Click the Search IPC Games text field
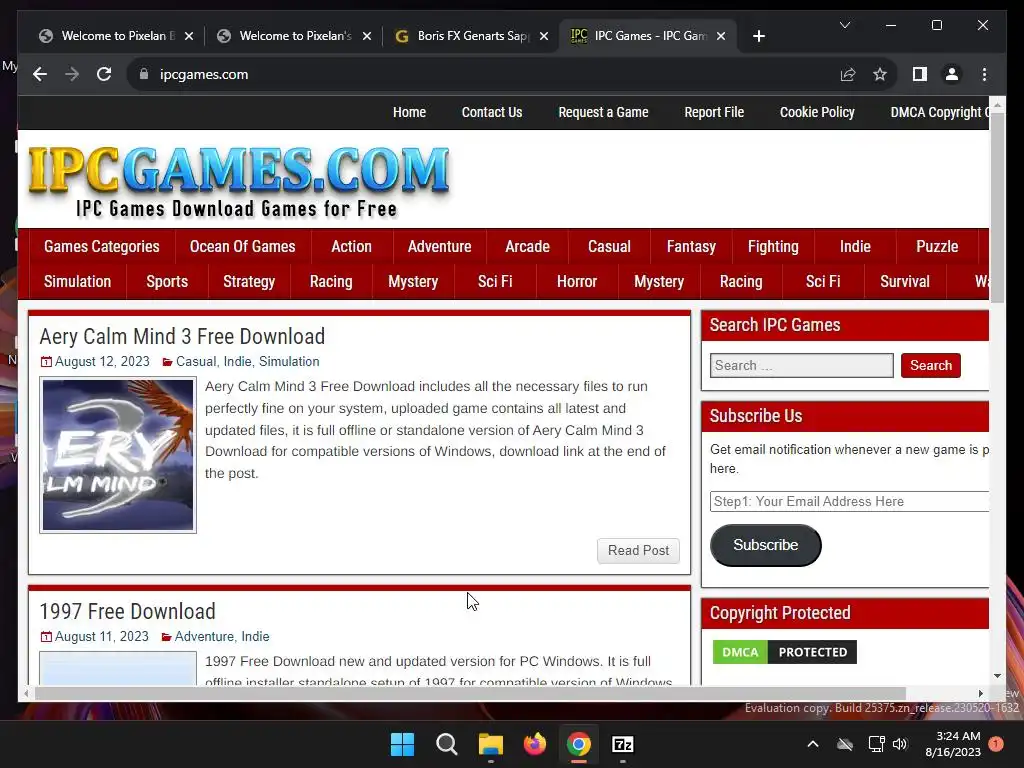The image size is (1024, 768). [x=801, y=365]
